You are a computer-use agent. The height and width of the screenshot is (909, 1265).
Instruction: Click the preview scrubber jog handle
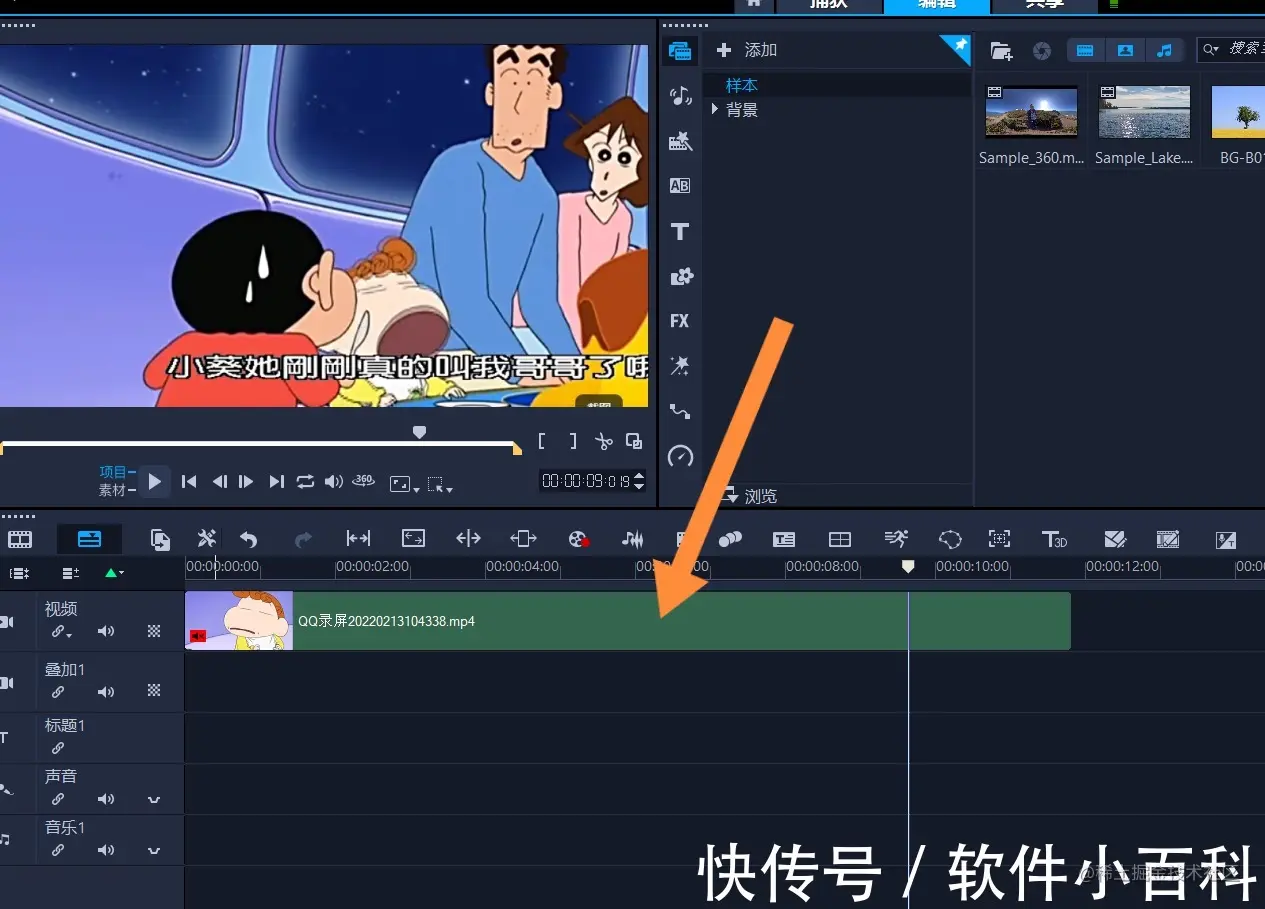(420, 431)
